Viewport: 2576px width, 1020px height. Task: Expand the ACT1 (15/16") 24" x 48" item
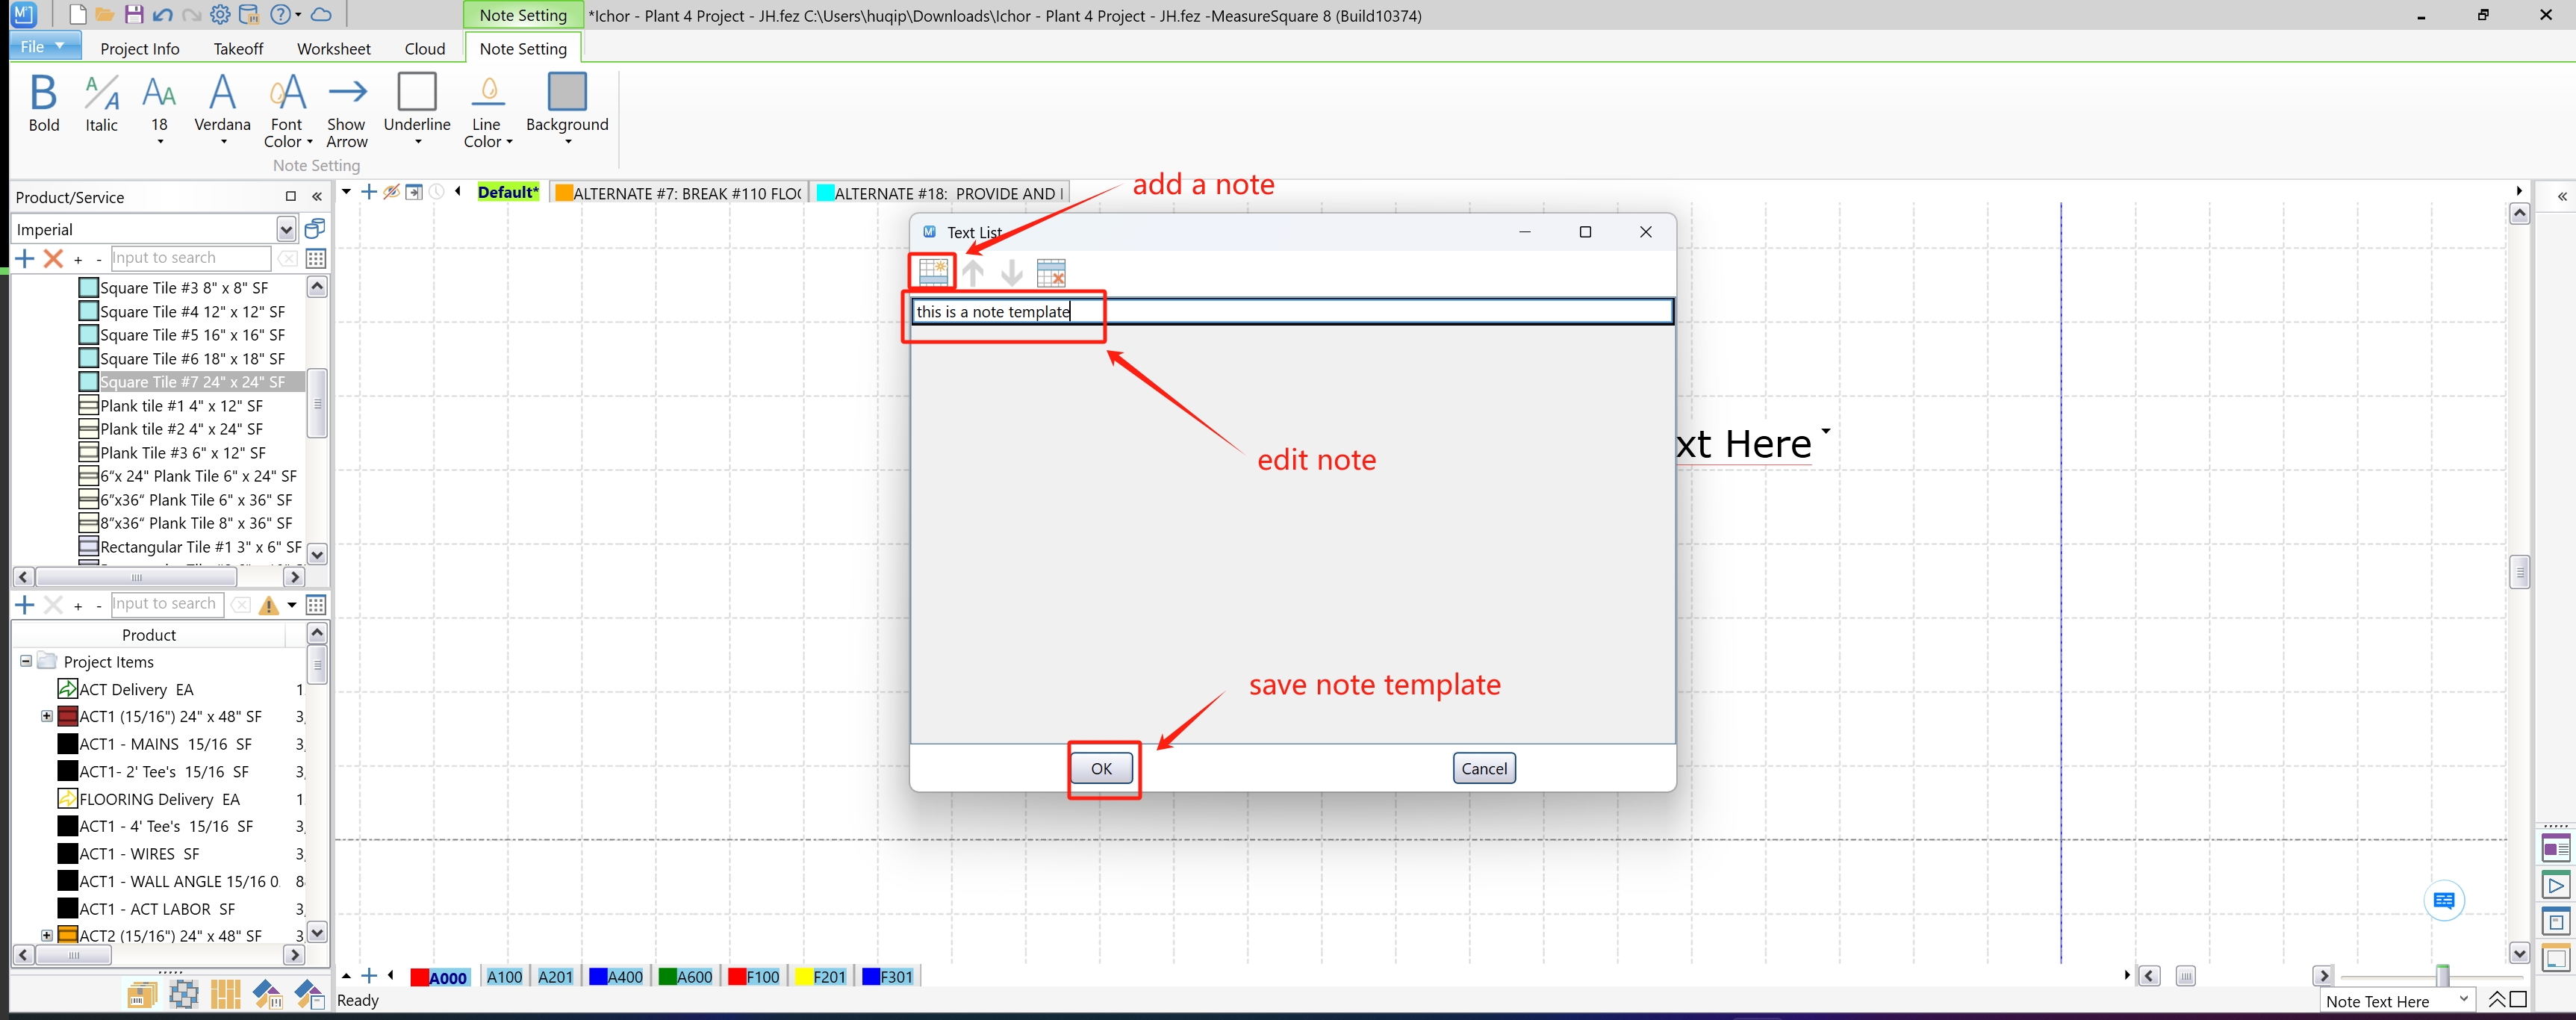pyautogui.click(x=46, y=716)
